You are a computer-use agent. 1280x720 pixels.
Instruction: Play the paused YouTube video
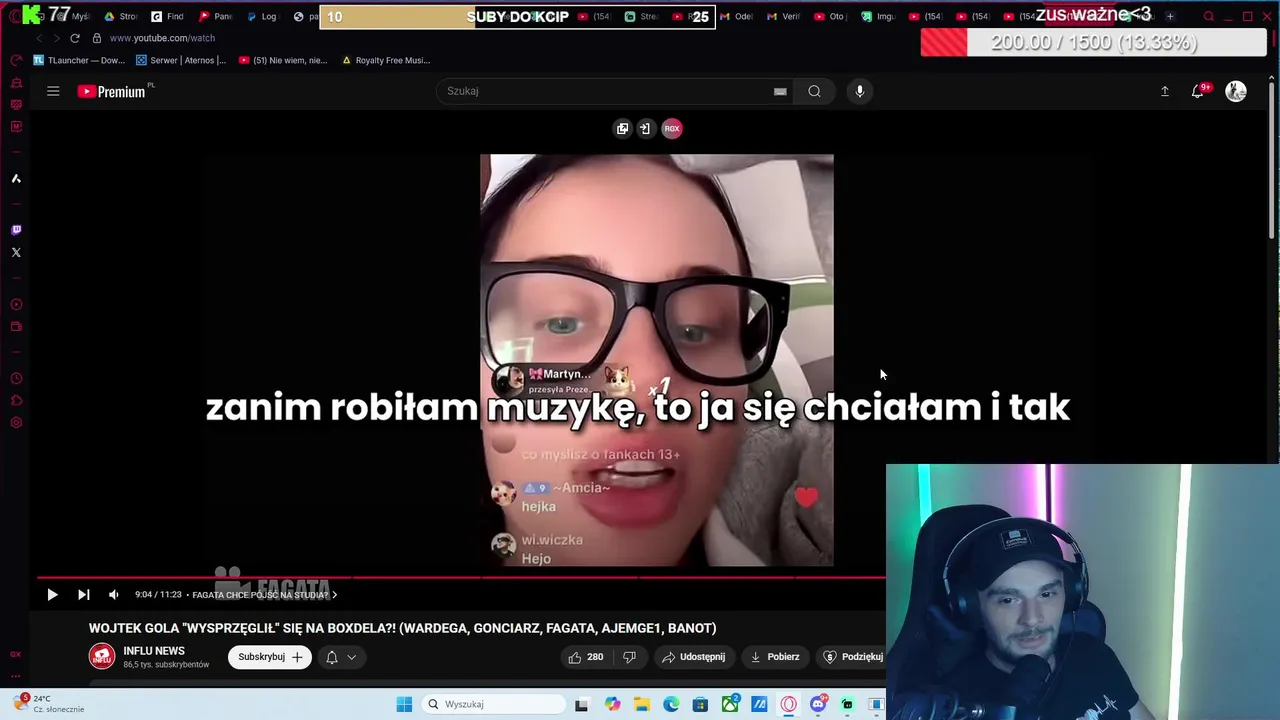[x=52, y=594]
